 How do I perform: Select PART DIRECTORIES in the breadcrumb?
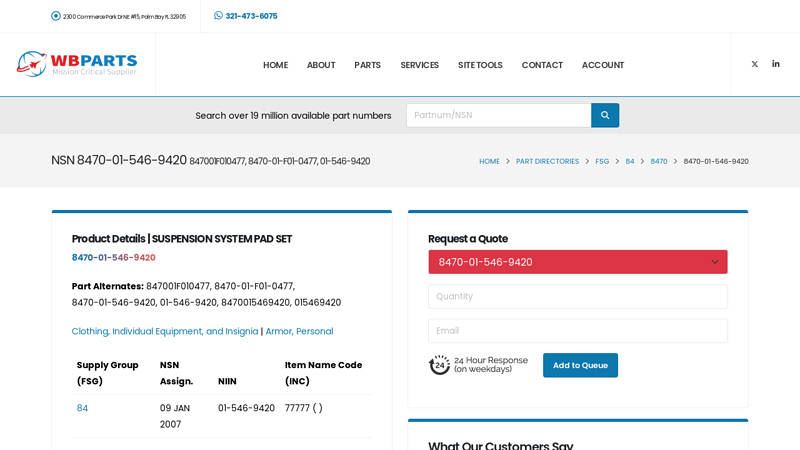coord(547,161)
